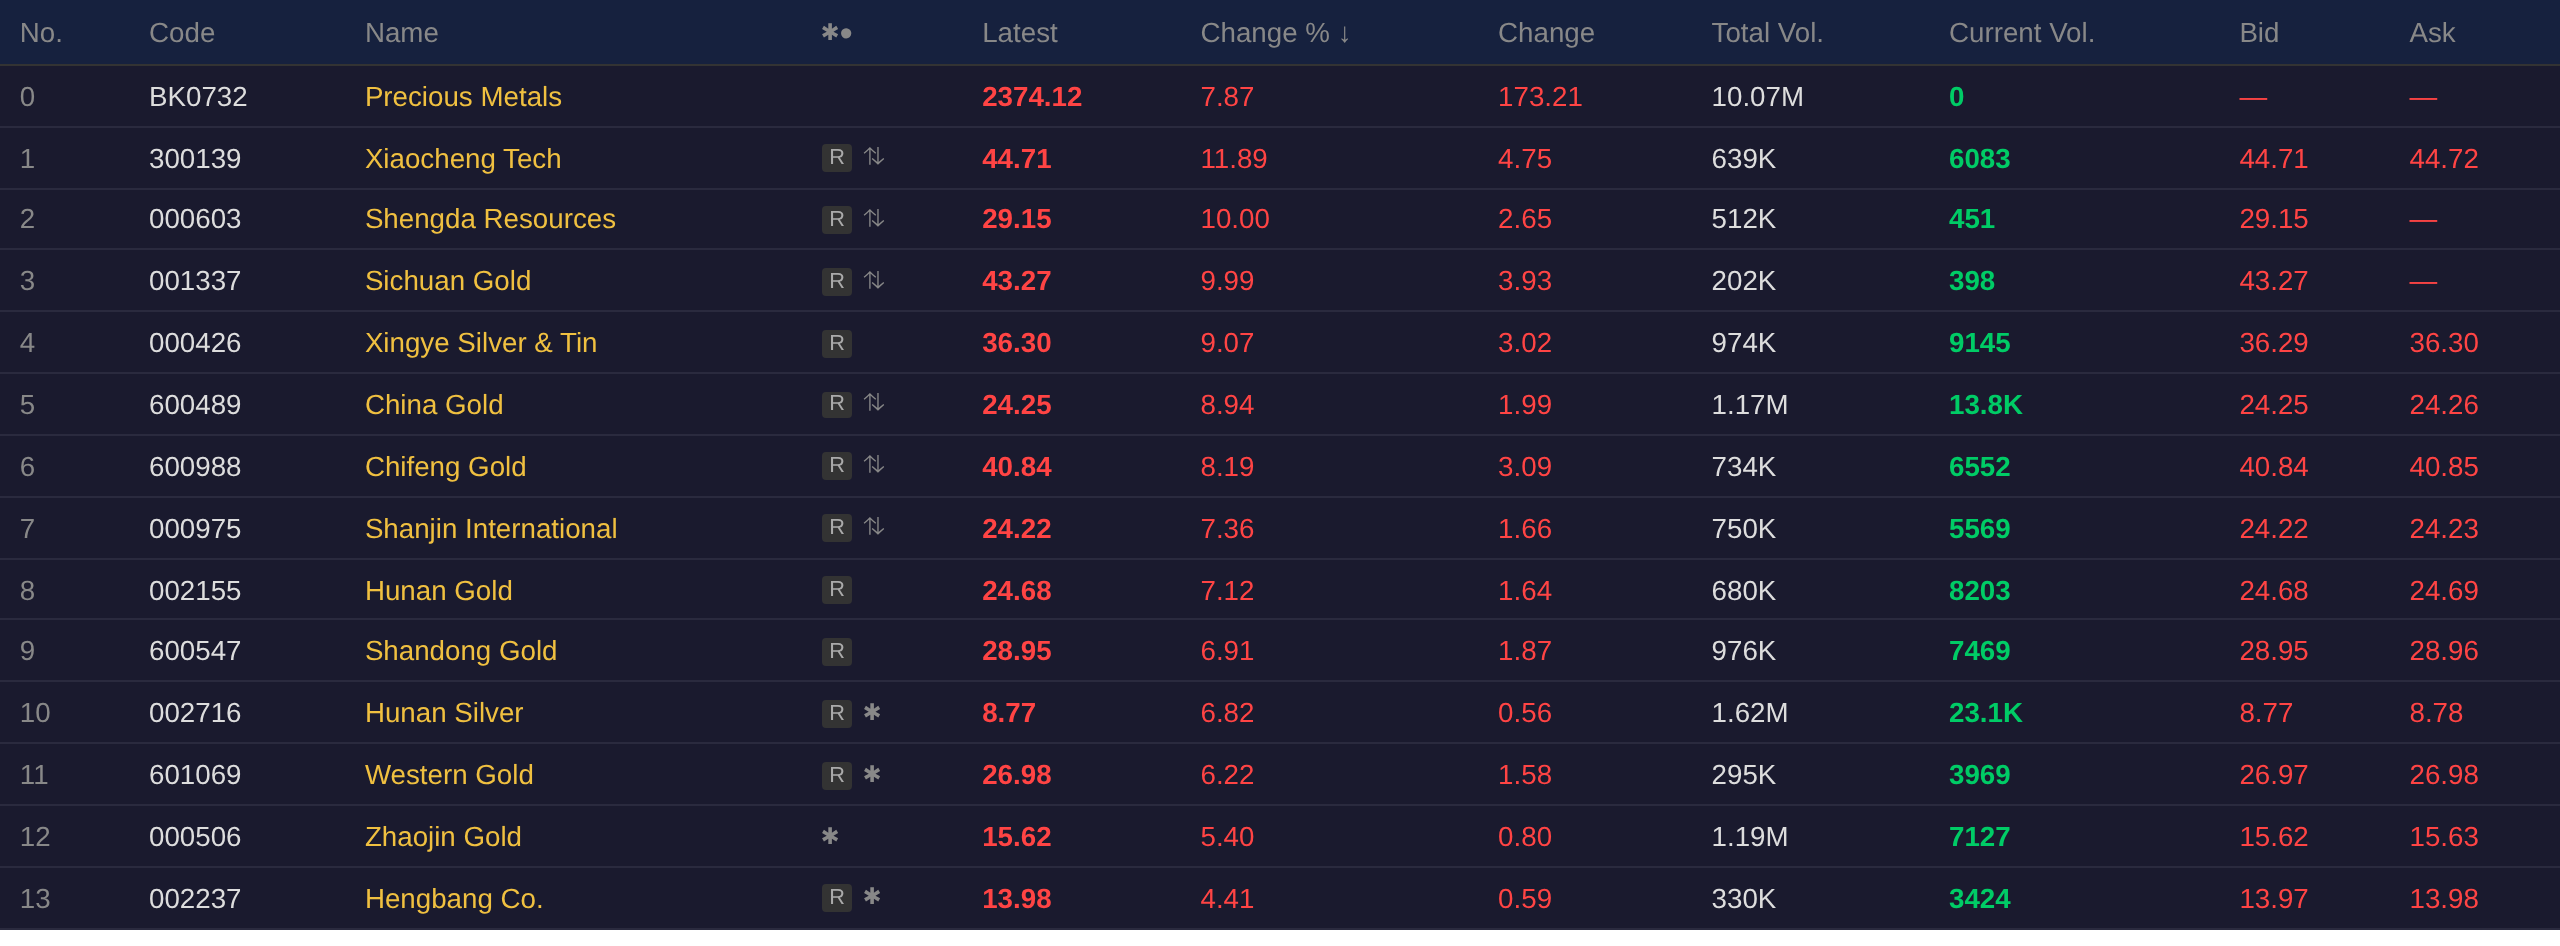Screen dimensions: 2560x946
Task: Sort by the Latest price header
Action: tap(1019, 33)
